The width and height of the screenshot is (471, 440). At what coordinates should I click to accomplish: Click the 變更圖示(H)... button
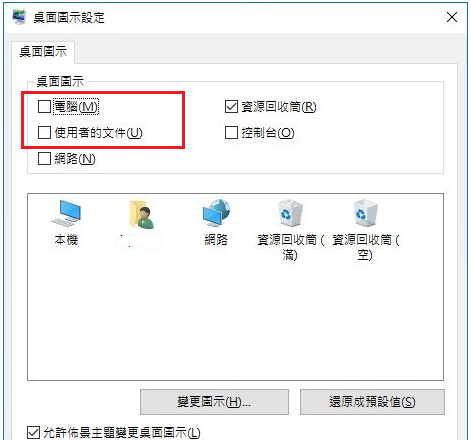[x=214, y=402]
